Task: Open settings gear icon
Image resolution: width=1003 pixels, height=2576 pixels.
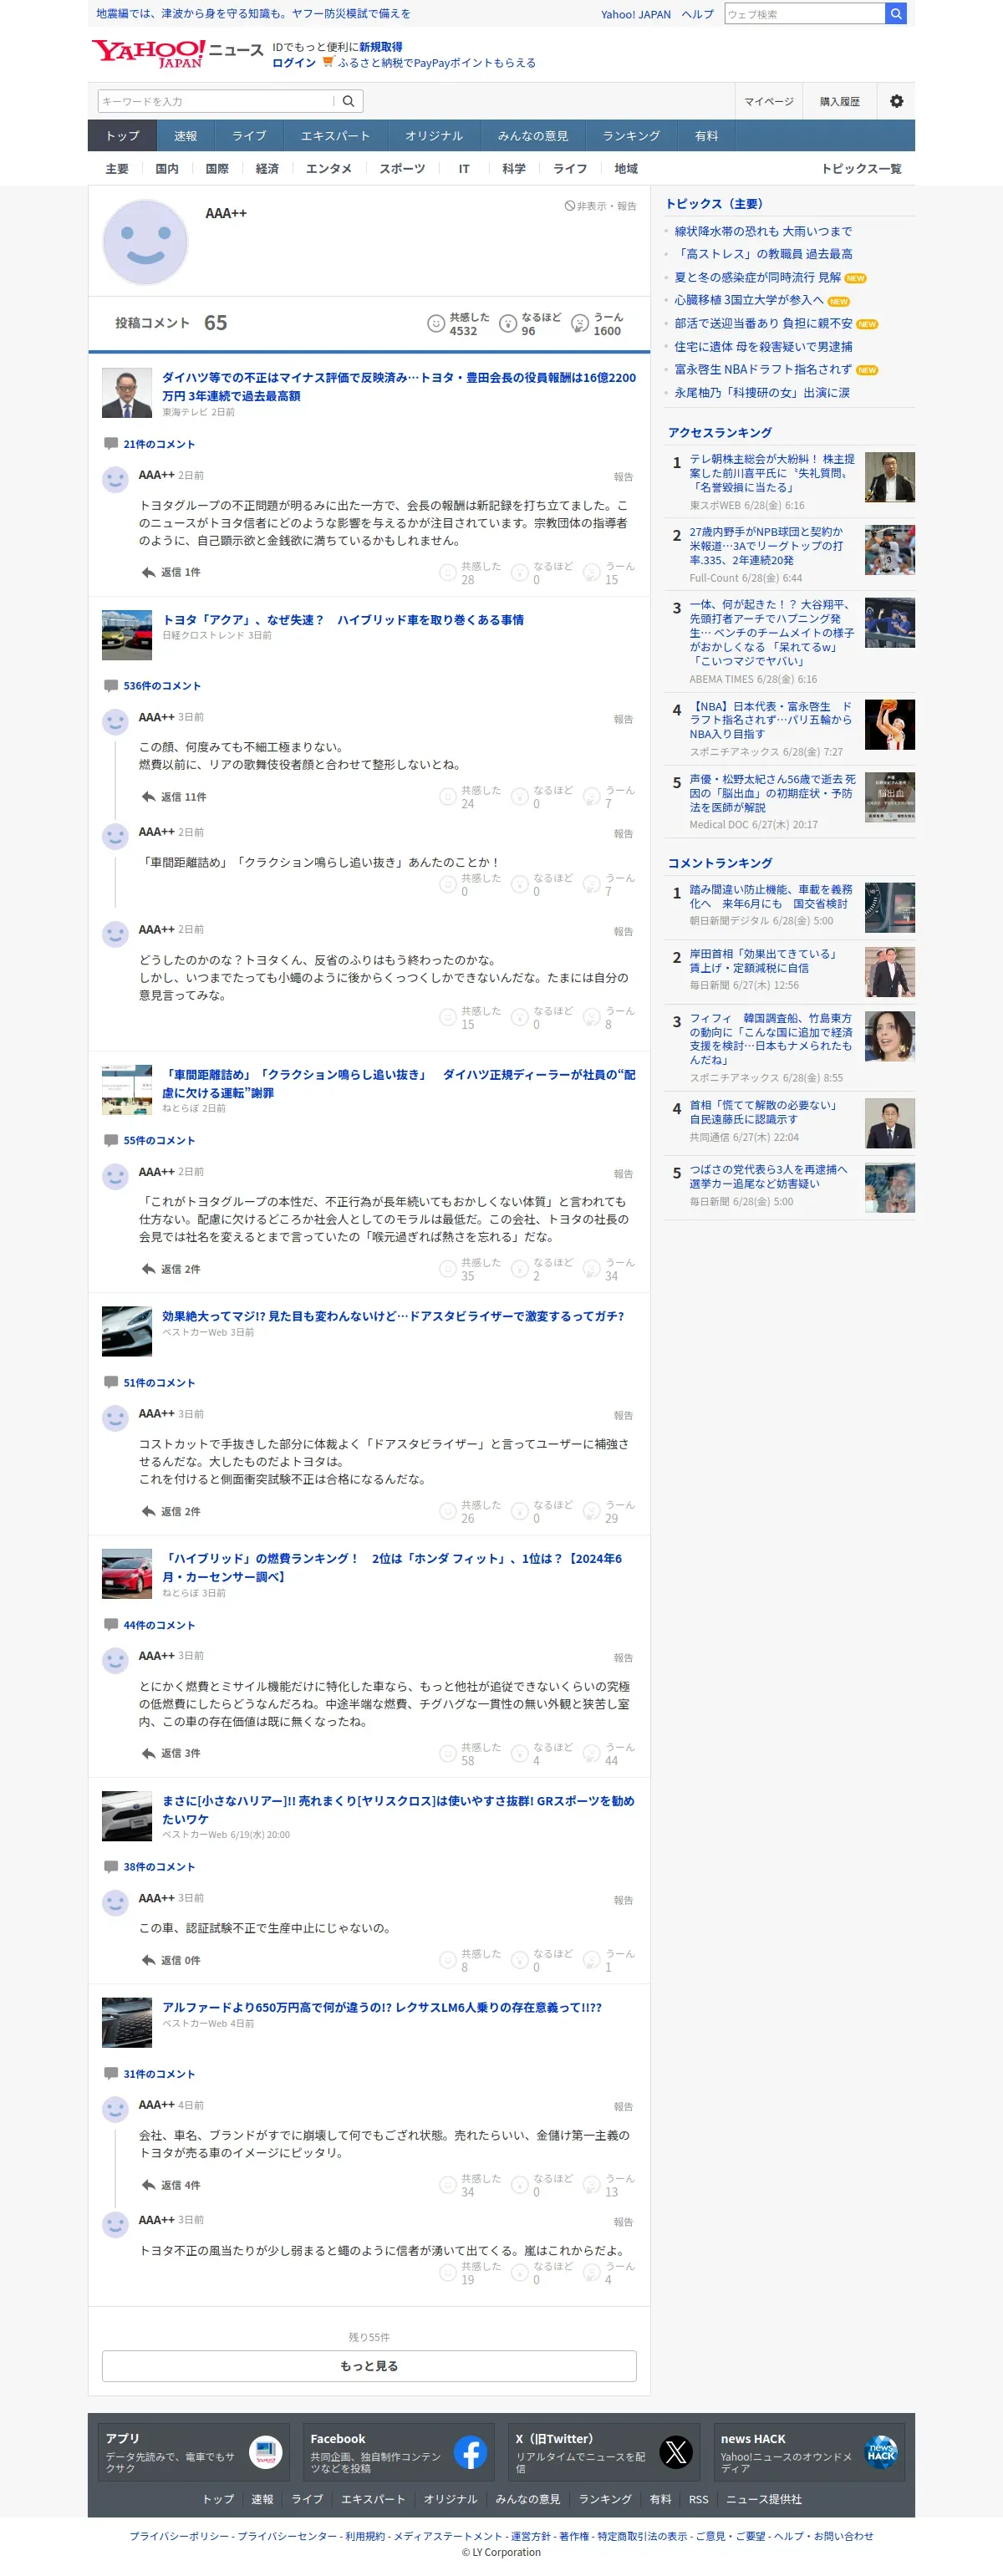Action: (x=896, y=101)
